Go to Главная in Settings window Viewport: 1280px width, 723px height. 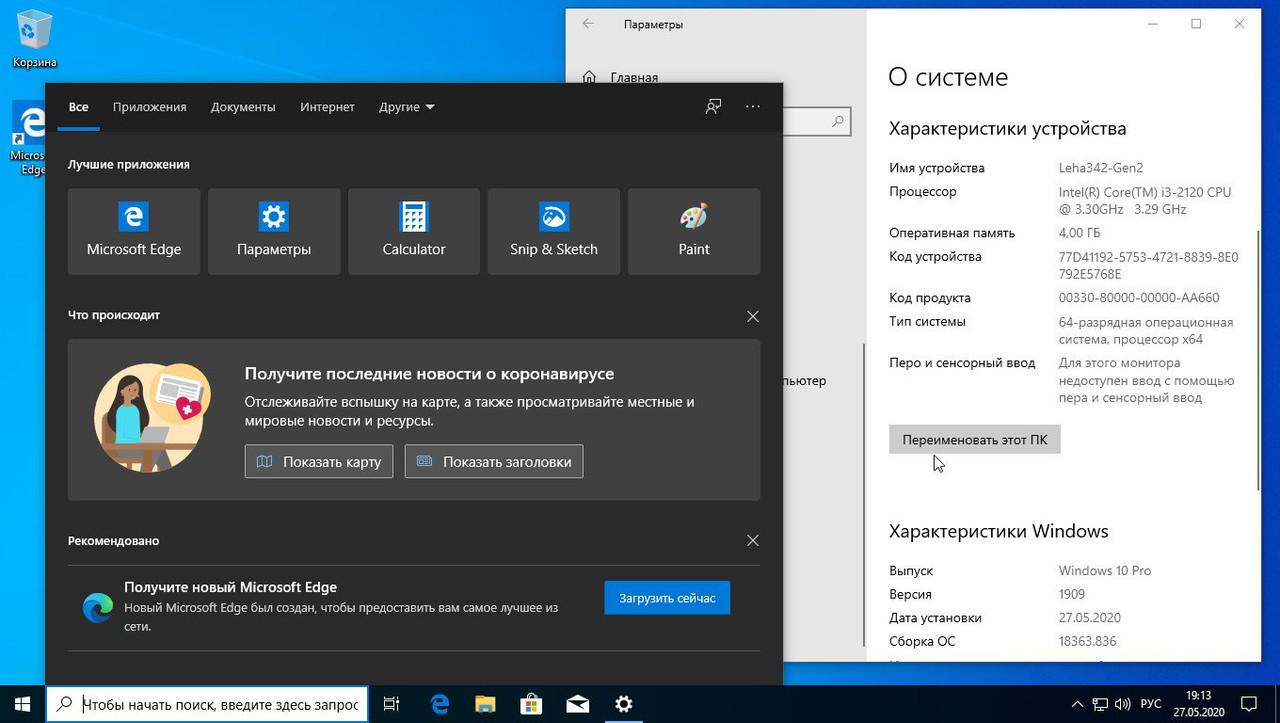[634, 77]
